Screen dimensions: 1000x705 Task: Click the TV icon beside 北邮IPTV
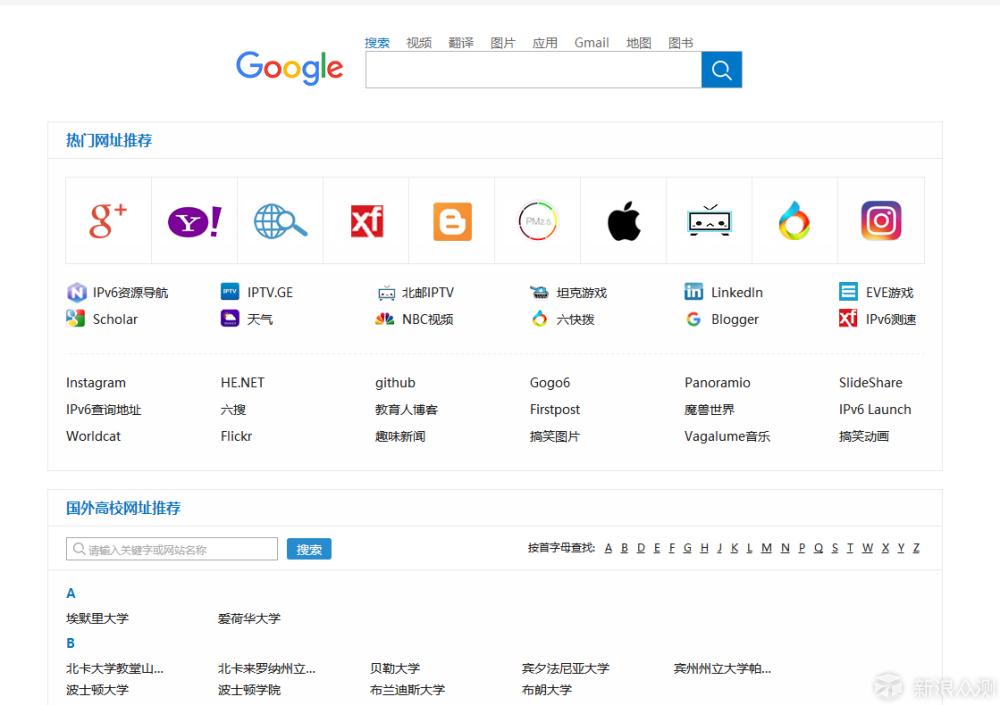[386, 293]
